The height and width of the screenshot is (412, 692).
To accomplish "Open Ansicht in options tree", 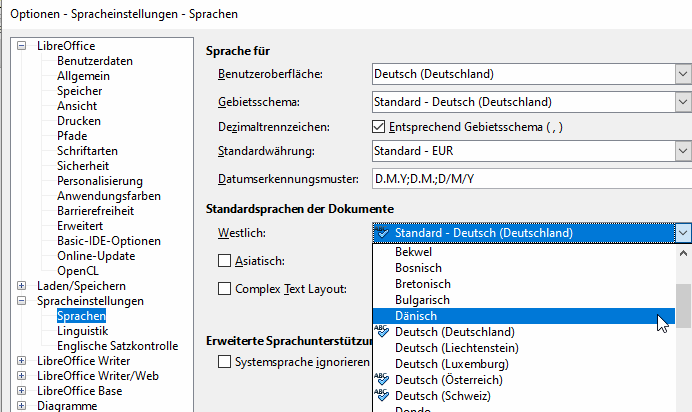I will pos(77,106).
